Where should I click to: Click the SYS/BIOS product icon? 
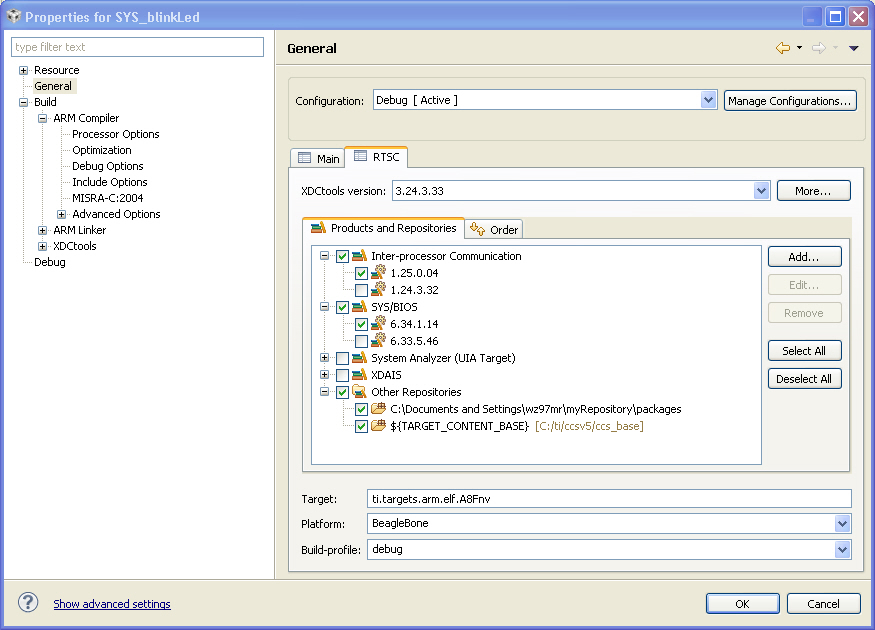pos(359,307)
